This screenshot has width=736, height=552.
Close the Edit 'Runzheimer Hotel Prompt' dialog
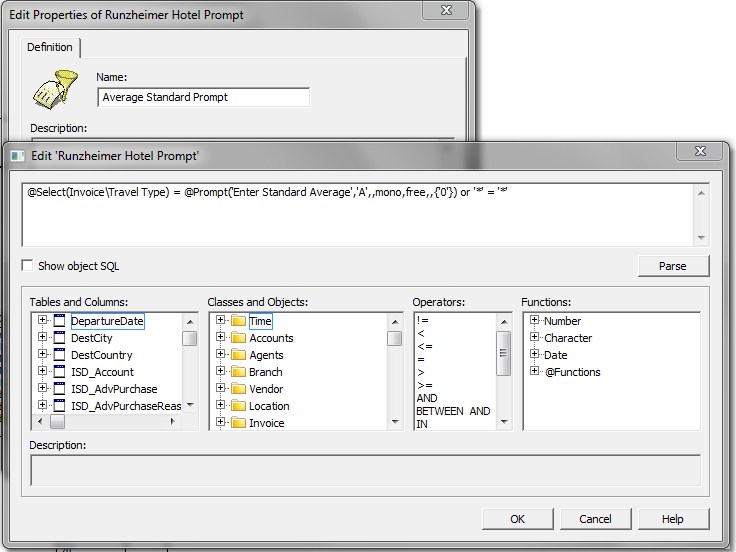click(x=700, y=151)
